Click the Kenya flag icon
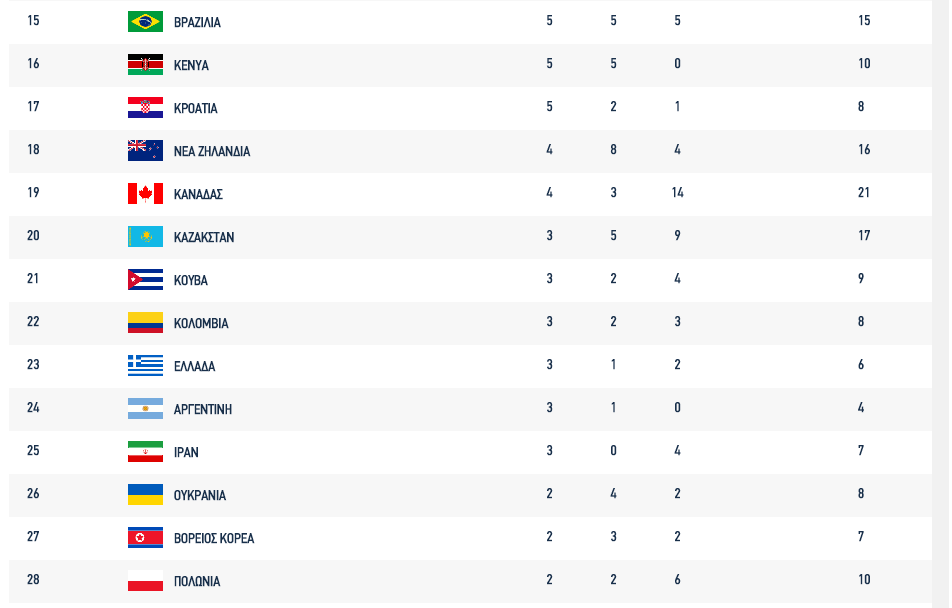Screen dimensions: 952x608 [145, 64]
